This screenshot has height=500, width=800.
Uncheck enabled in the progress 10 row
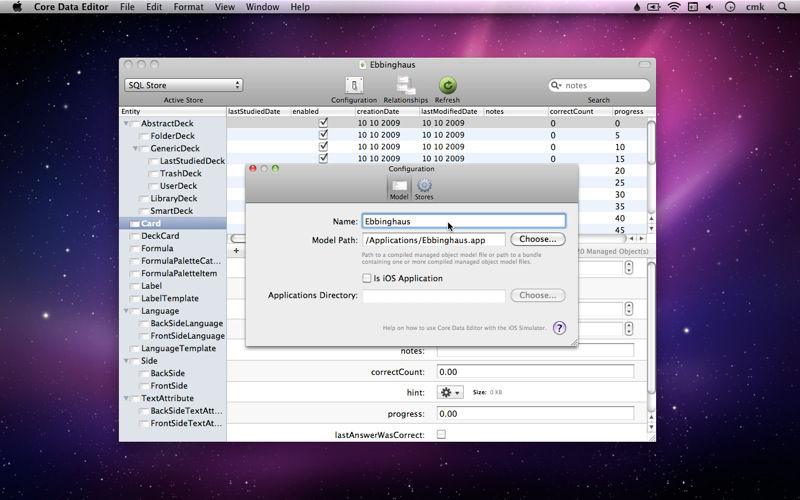point(323,146)
